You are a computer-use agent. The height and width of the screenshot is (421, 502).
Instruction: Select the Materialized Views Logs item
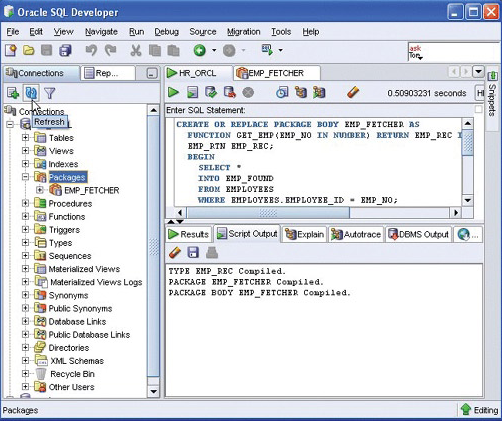point(96,282)
